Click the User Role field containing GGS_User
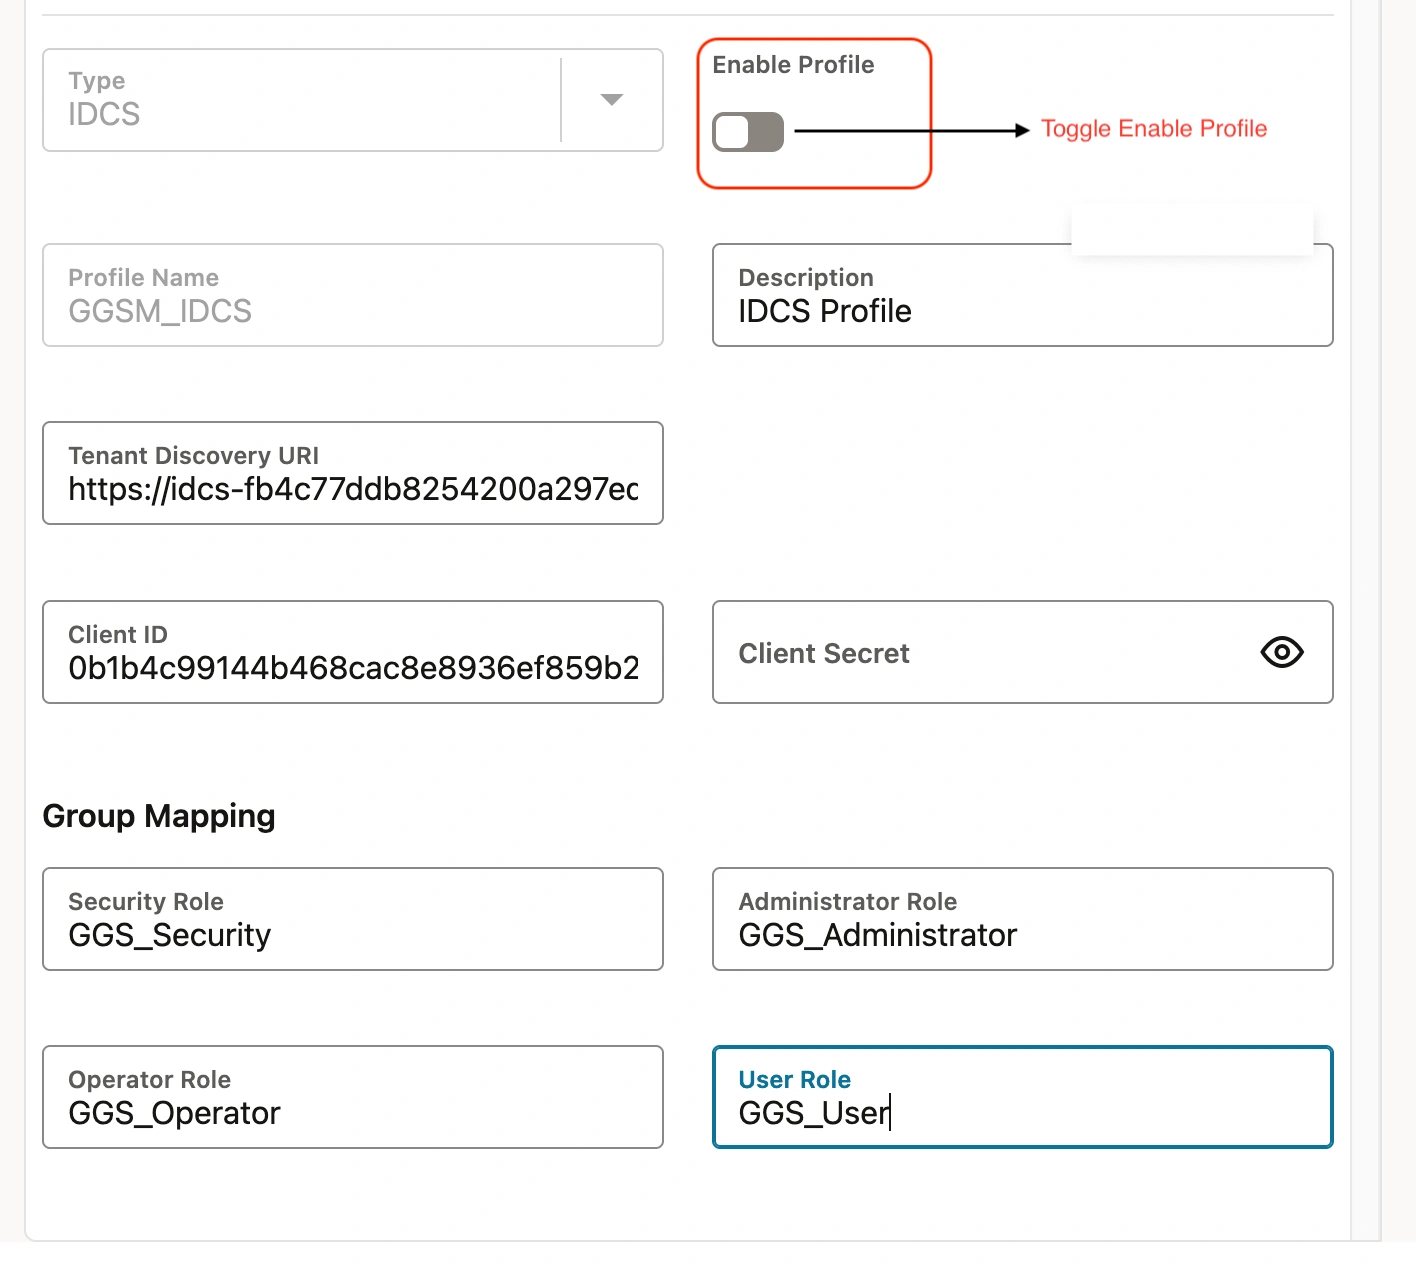The height and width of the screenshot is (1270, 1416). tap(1022, 1097)
